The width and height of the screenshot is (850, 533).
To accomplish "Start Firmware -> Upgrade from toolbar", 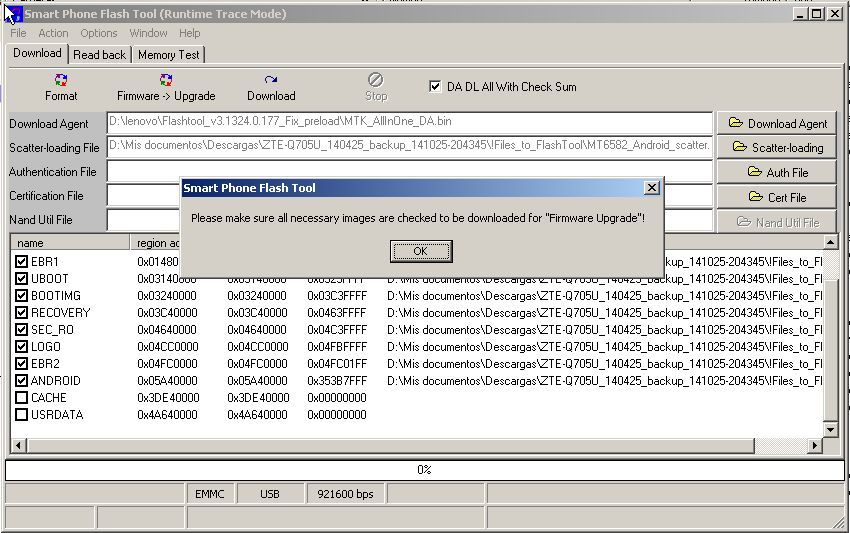I will click(166, 88).
